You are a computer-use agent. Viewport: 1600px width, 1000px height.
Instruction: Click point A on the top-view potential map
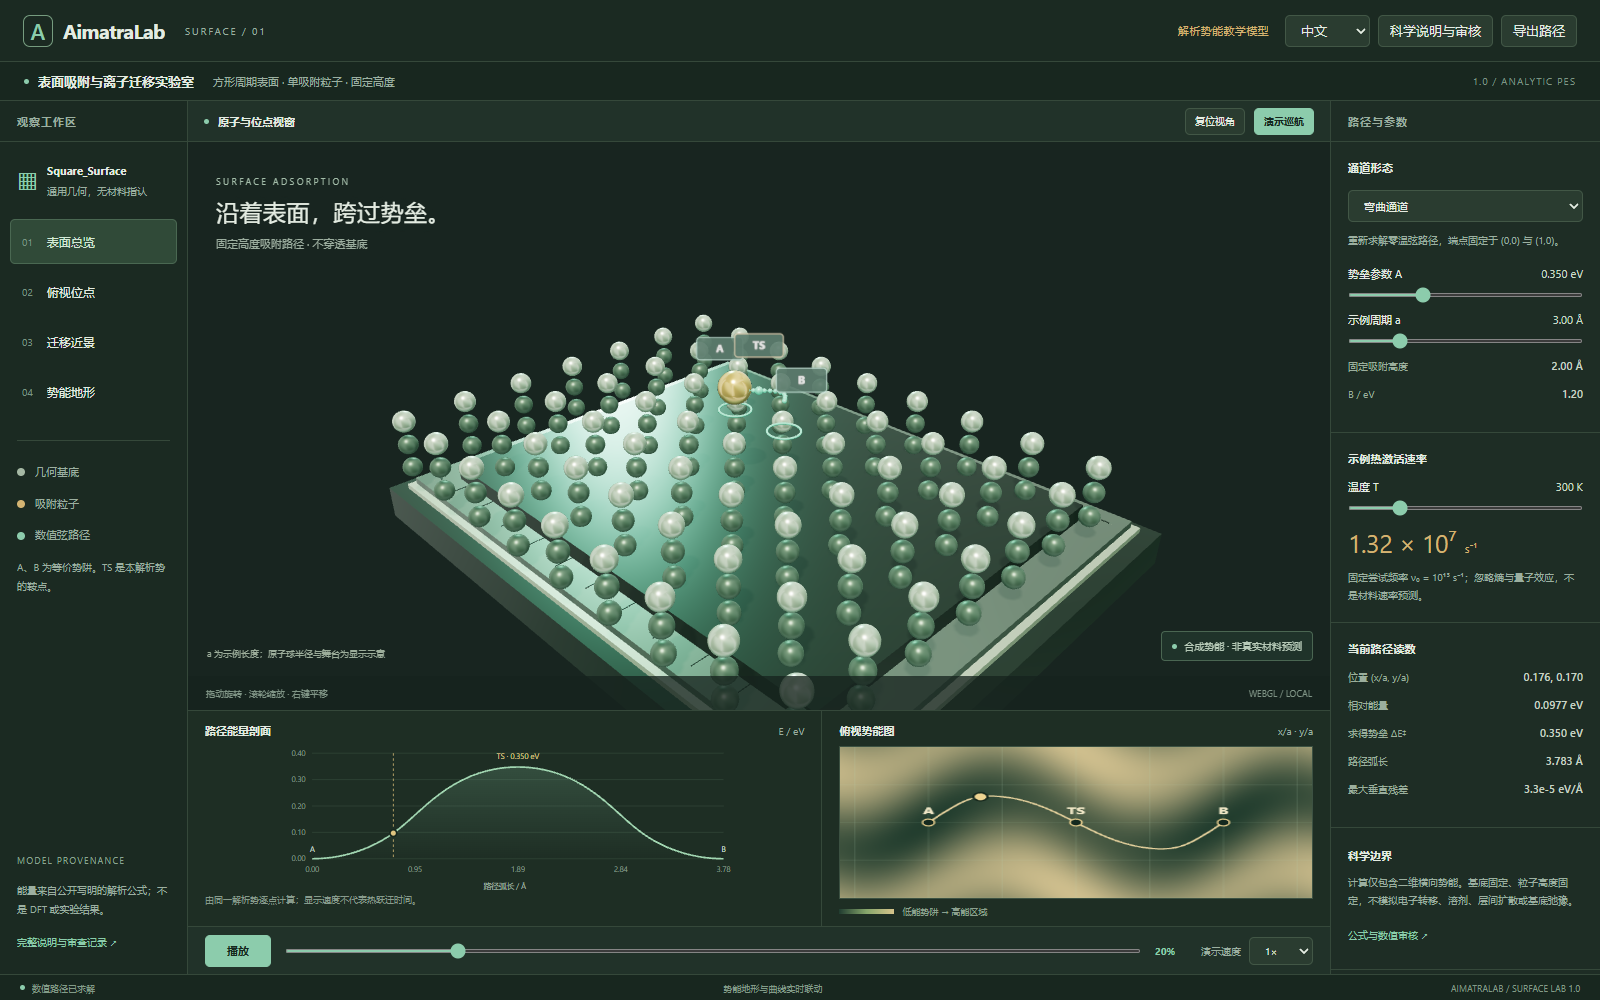[929, 822]
